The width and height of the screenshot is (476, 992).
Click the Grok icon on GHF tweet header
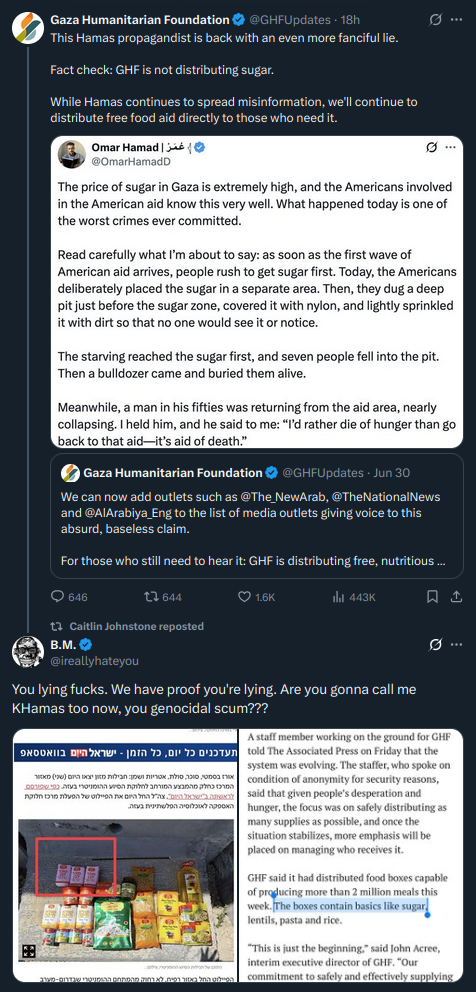tap(435, 20)
